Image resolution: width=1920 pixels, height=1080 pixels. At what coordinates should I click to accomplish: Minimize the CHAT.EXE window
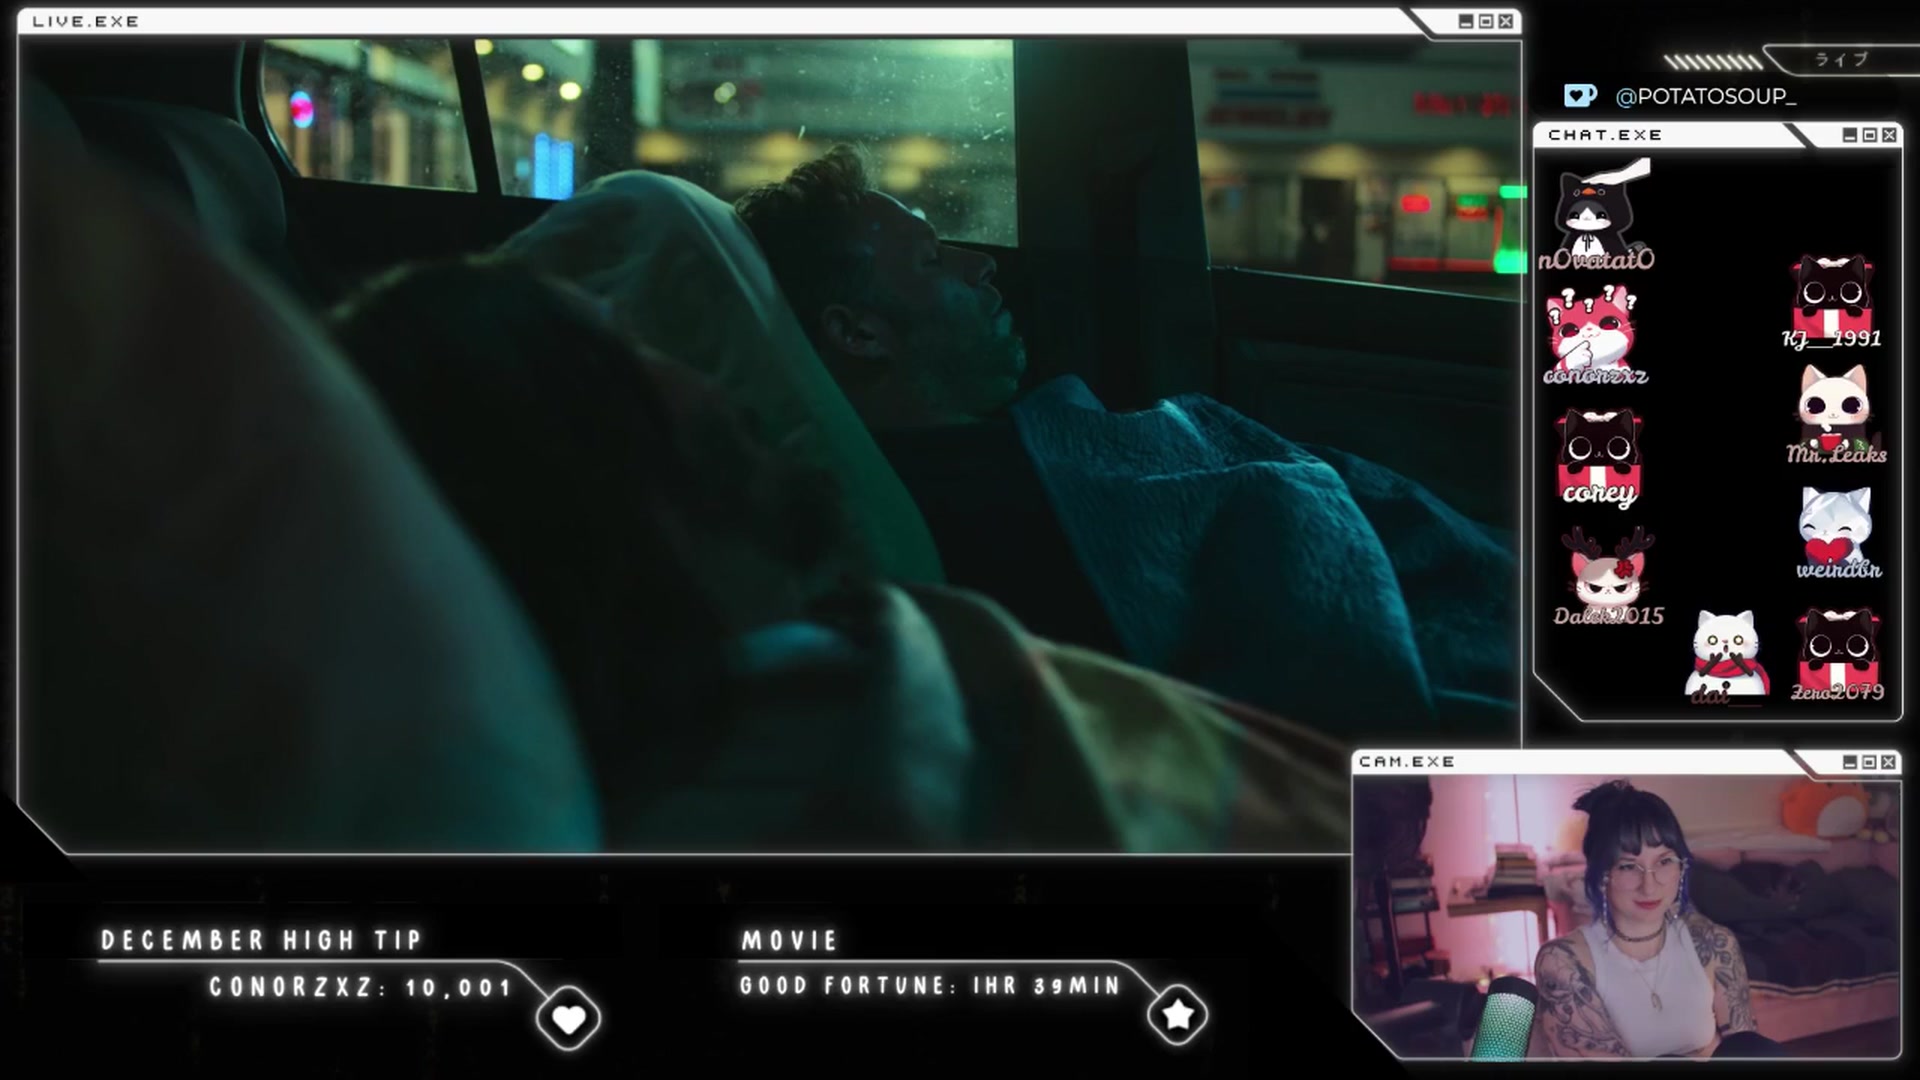coord(1850,135)
